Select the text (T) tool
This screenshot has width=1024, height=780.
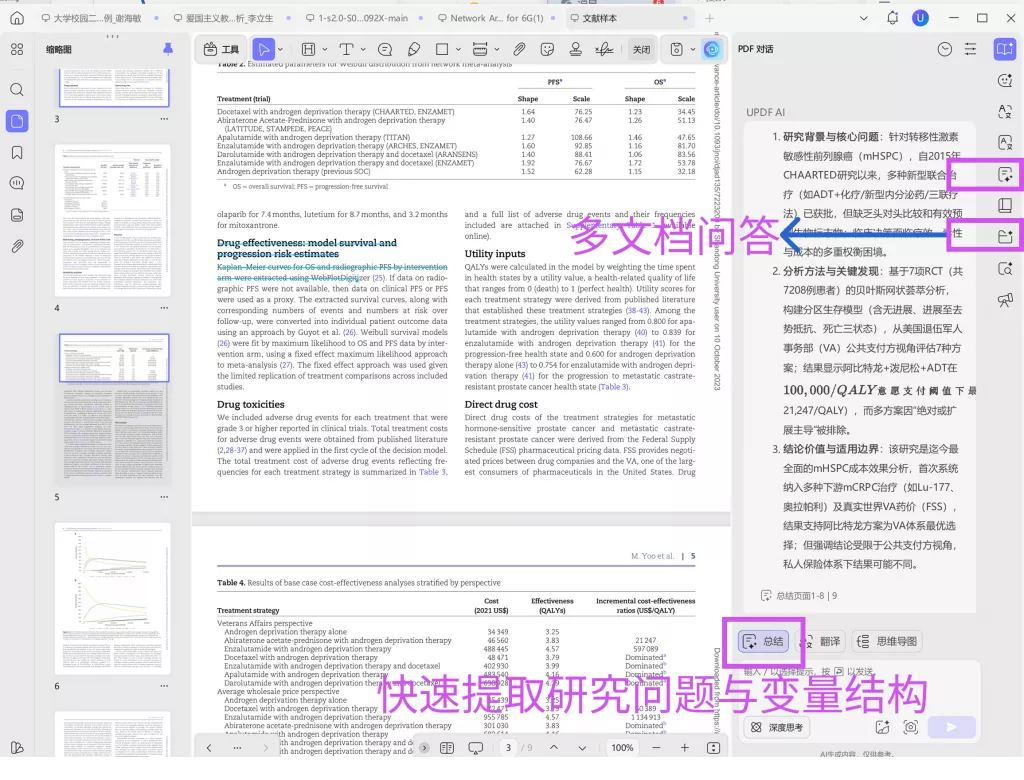pyautogui.click(x=347, y=49)
